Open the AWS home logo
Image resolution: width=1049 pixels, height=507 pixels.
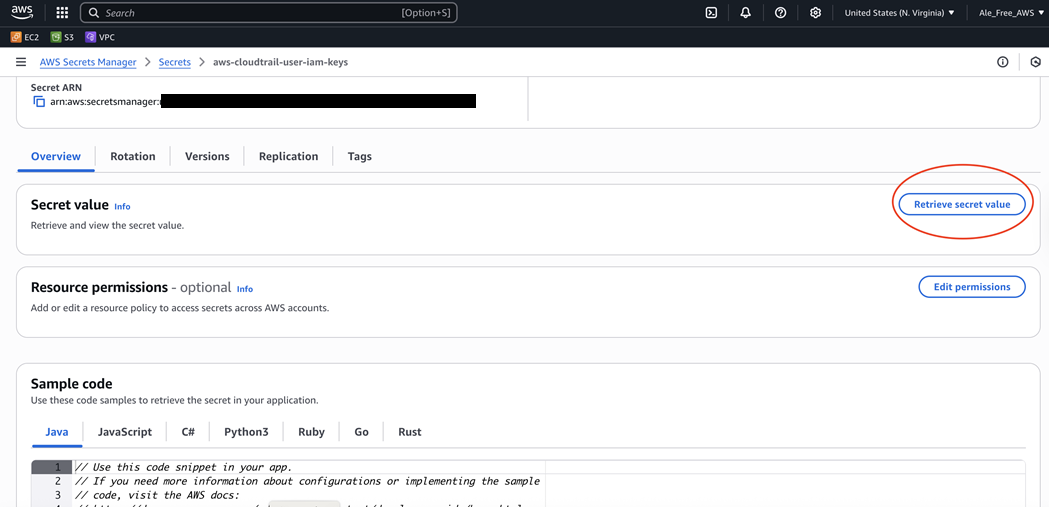coord(22,12)
